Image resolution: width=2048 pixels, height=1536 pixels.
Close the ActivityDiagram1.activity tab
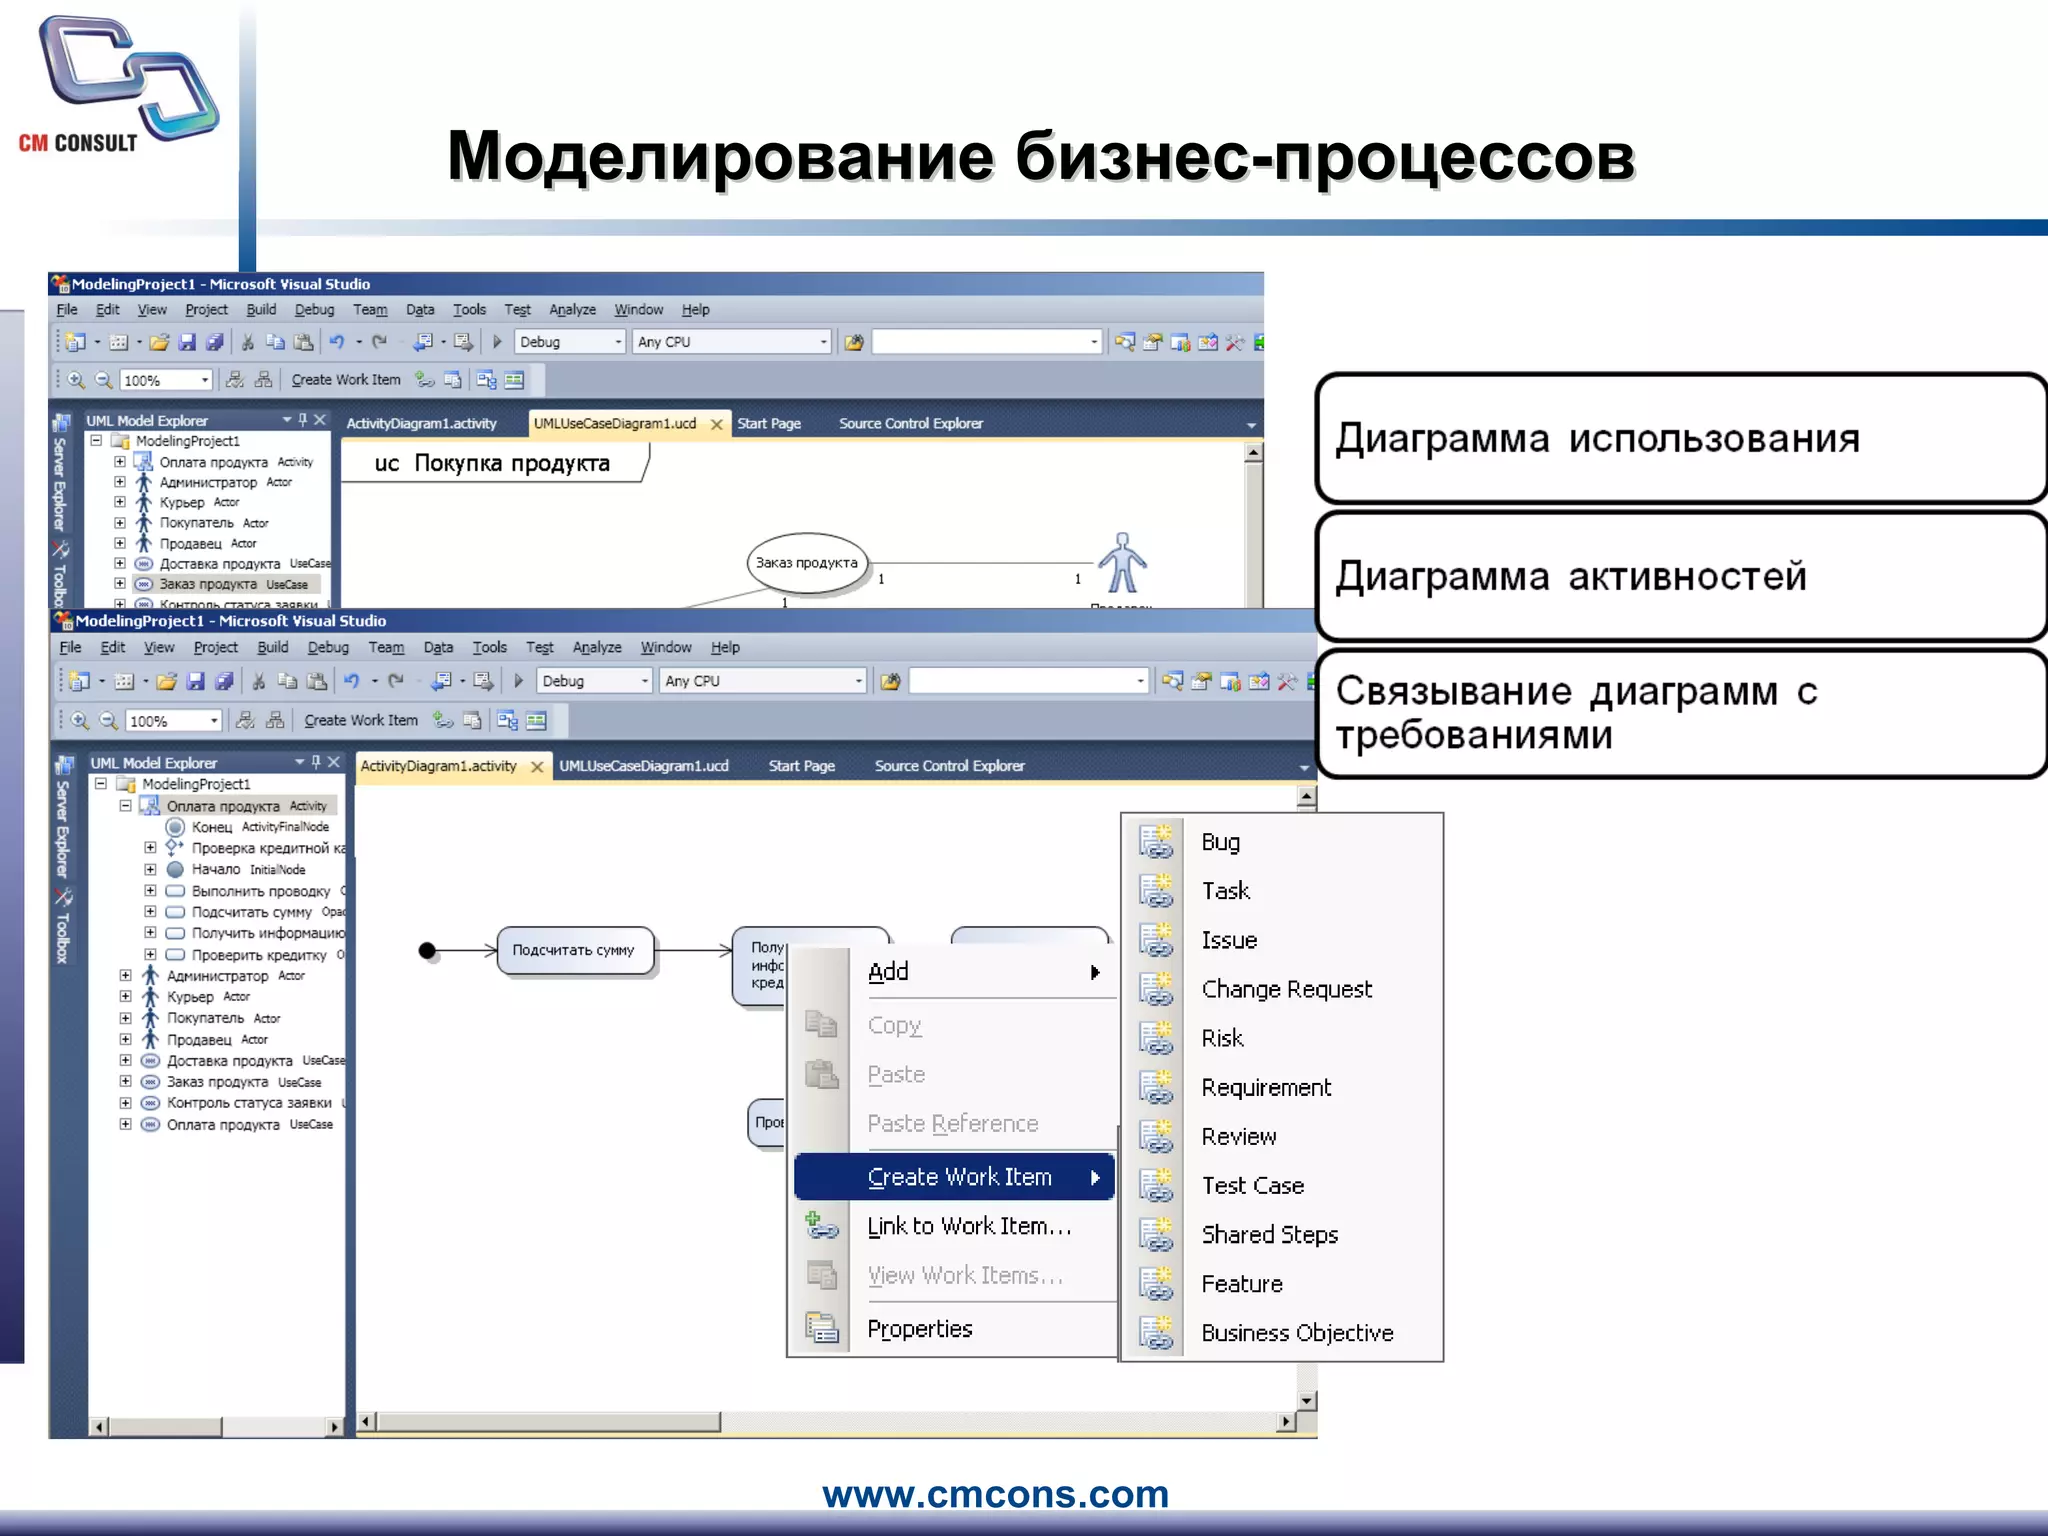pos(537,767)
